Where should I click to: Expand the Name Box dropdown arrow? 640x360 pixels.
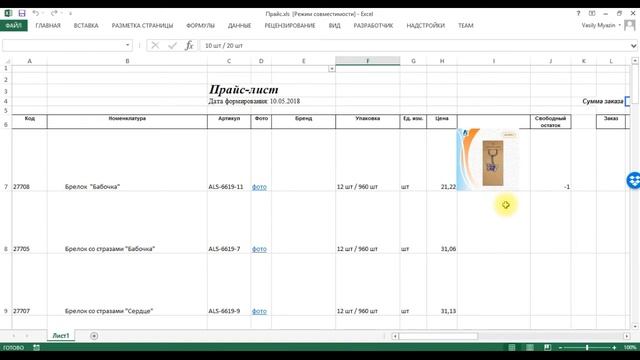point(127,45)
